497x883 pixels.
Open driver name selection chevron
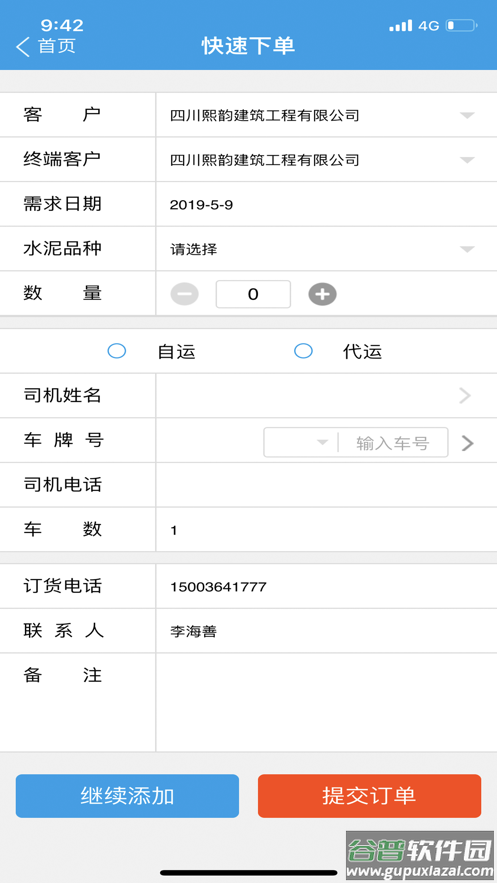pos(465,396)
